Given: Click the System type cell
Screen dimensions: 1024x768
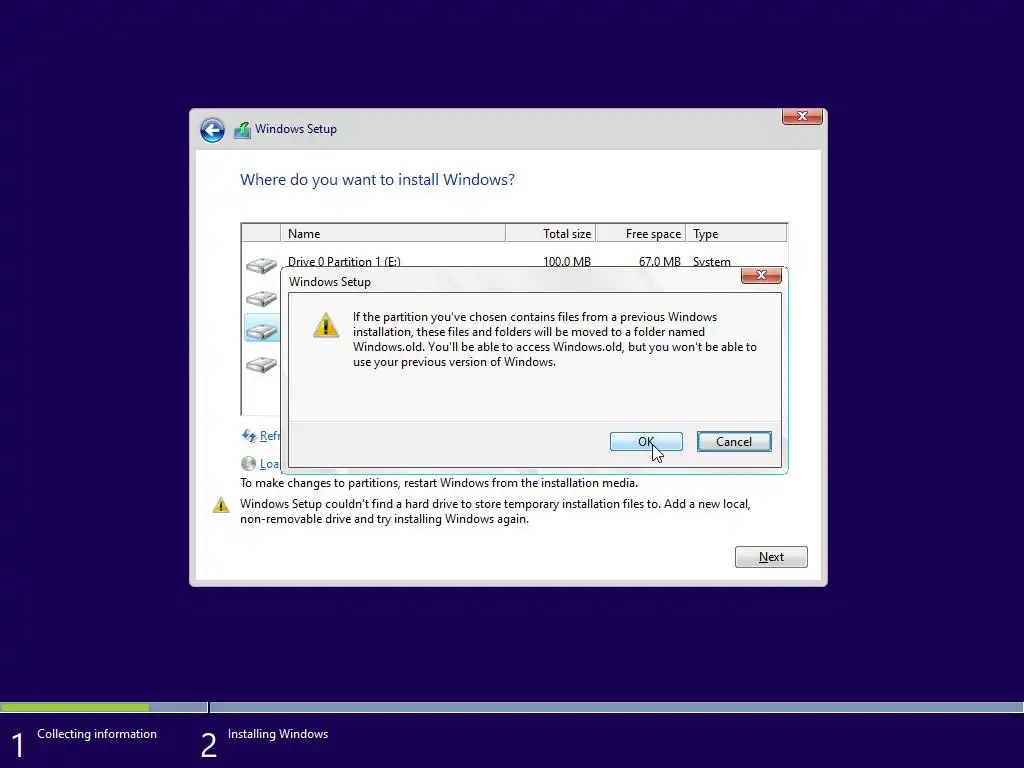Looking at the screenshot, I should coord(712,261).
